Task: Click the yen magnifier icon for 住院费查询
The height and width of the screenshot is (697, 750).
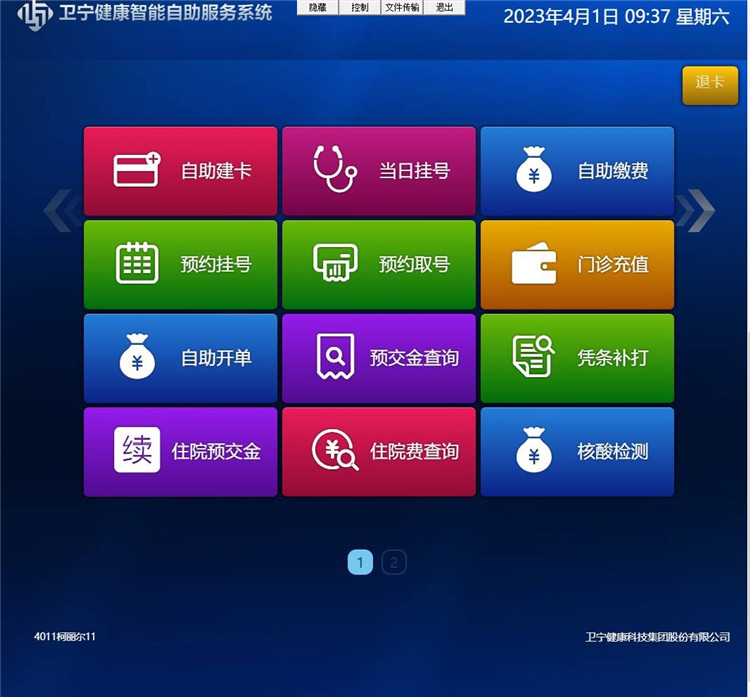Action: tap(335, 450)
